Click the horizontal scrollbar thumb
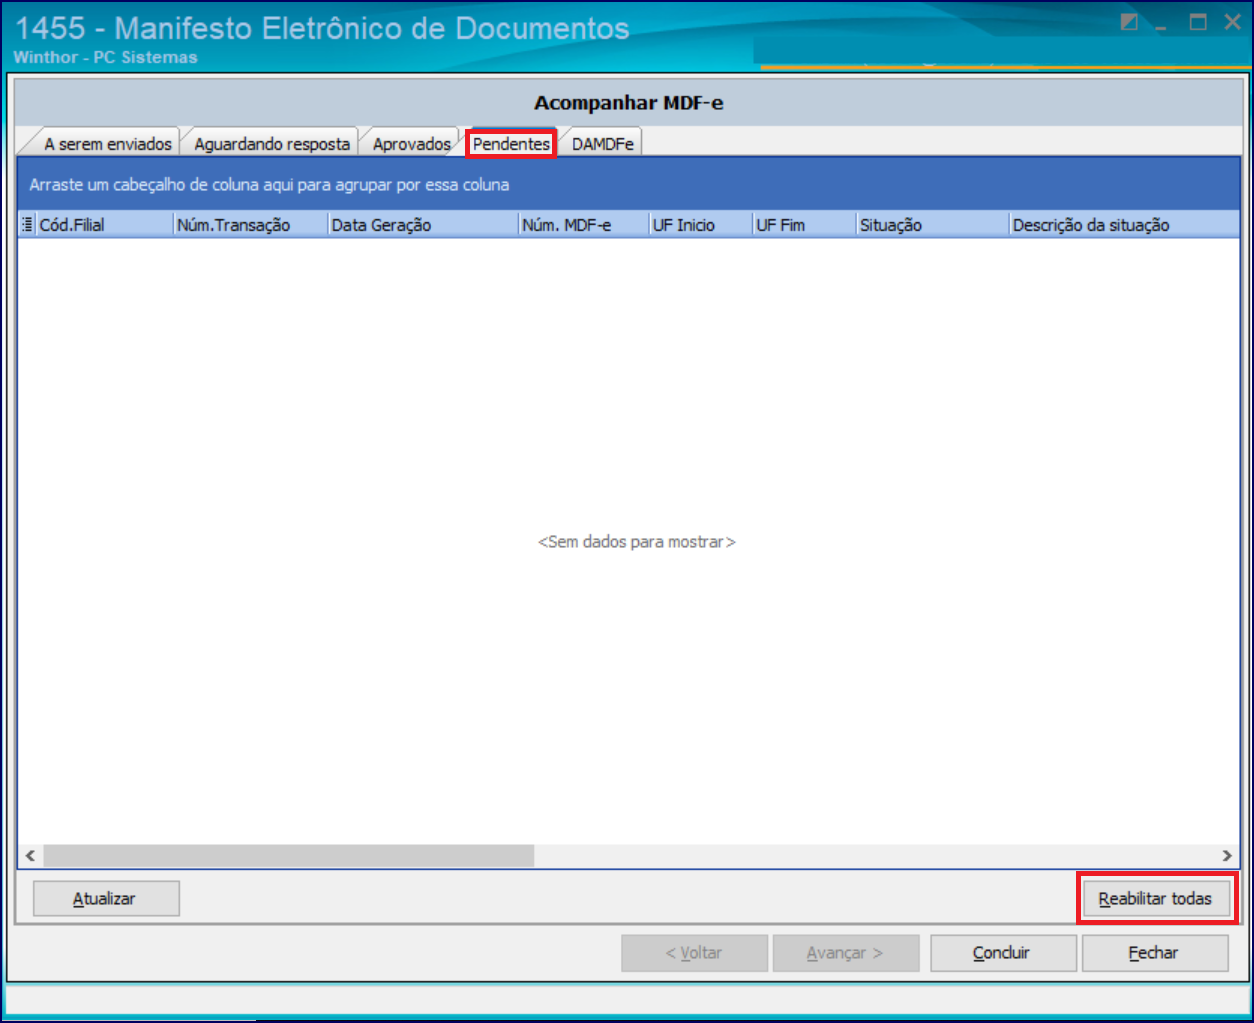Viewport: 1254px width, 1023px height. [288, 856]
